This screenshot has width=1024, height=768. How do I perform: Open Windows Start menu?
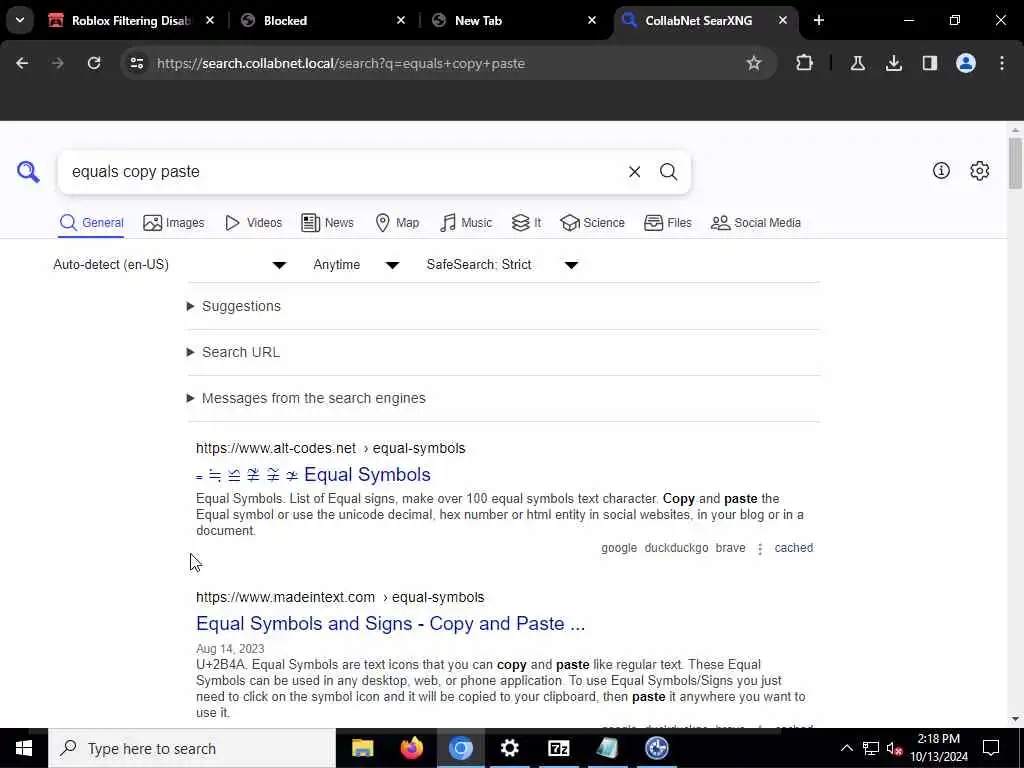24,748
